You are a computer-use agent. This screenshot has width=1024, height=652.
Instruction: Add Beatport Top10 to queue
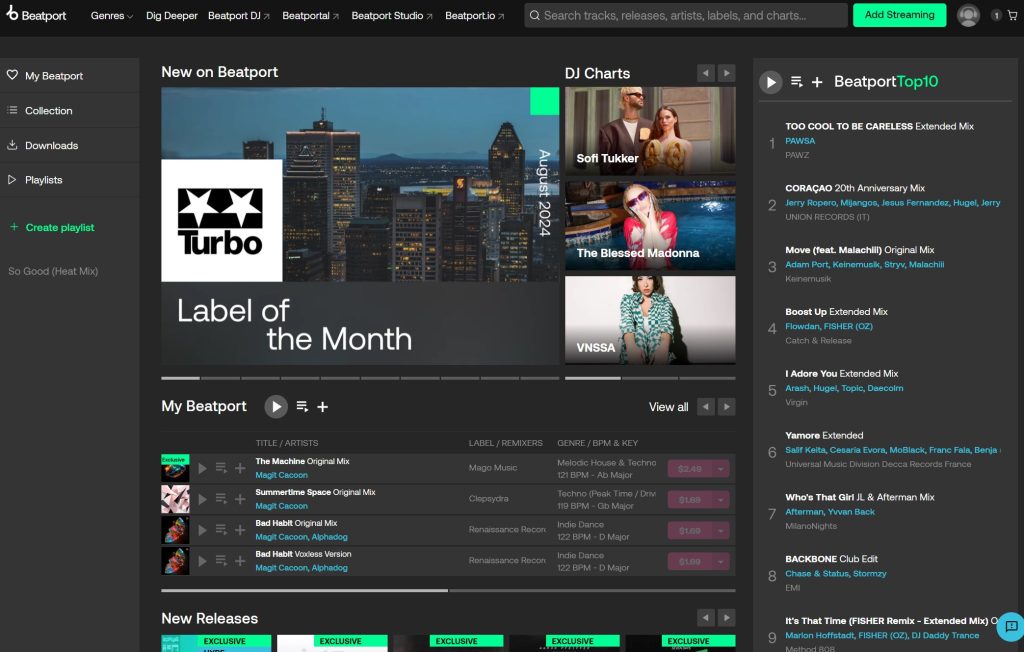[797, 82]
